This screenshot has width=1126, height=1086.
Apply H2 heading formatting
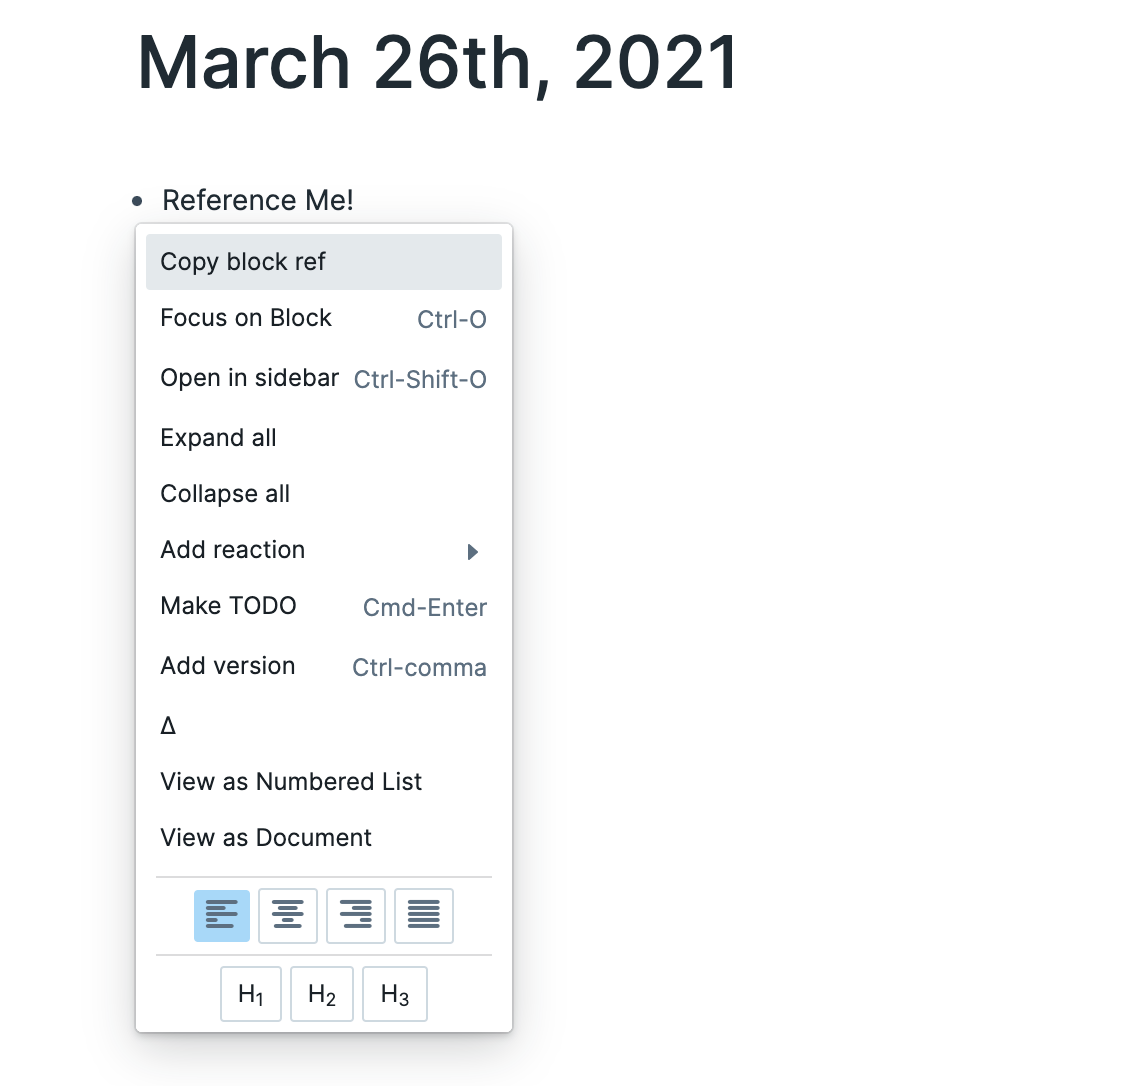(x=322, y=993)
